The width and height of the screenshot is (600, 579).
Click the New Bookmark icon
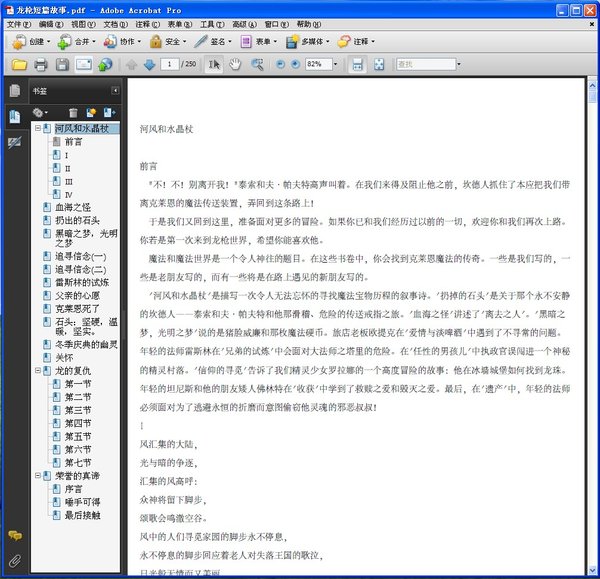coord(91,113)
